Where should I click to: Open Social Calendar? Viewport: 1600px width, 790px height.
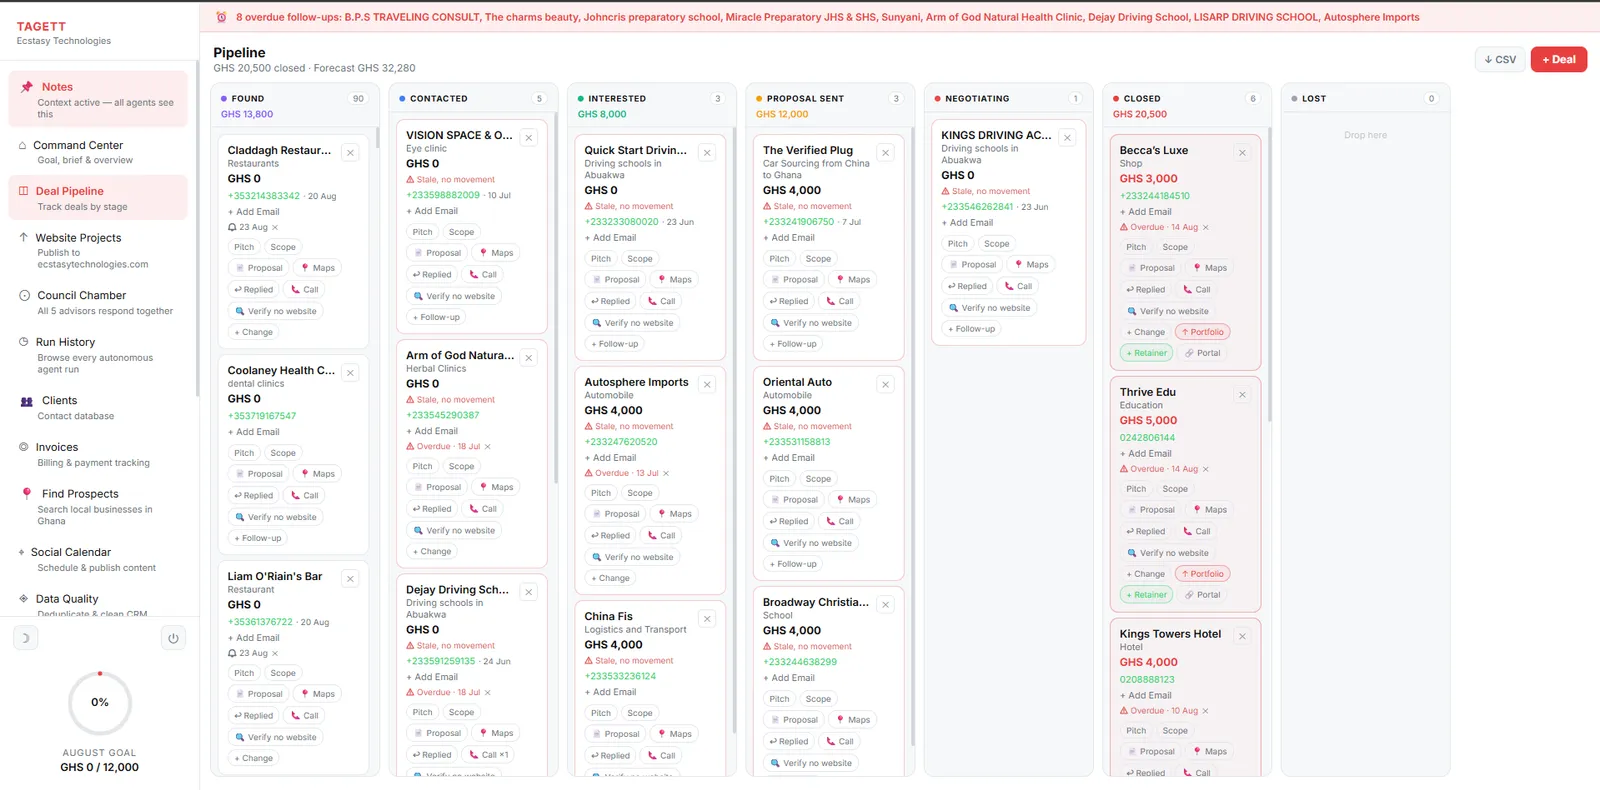98,559
